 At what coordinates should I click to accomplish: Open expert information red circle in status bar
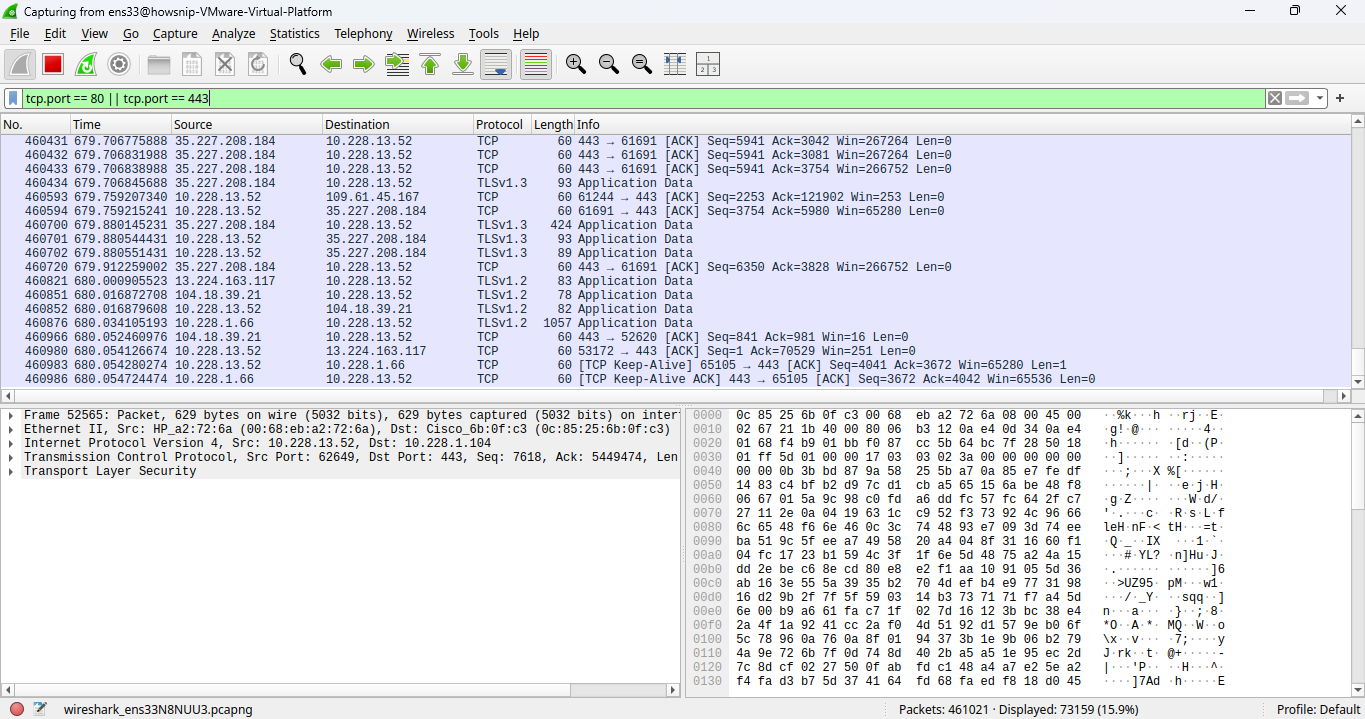(x=16, y=709)
